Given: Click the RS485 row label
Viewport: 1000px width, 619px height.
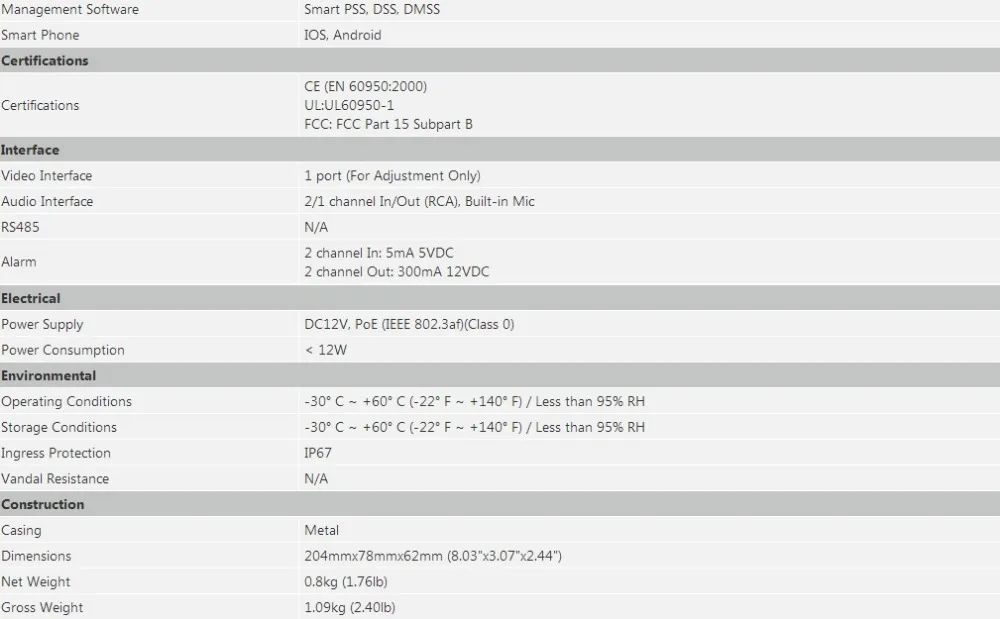Looking at the screenshot, I should point(20,227).
